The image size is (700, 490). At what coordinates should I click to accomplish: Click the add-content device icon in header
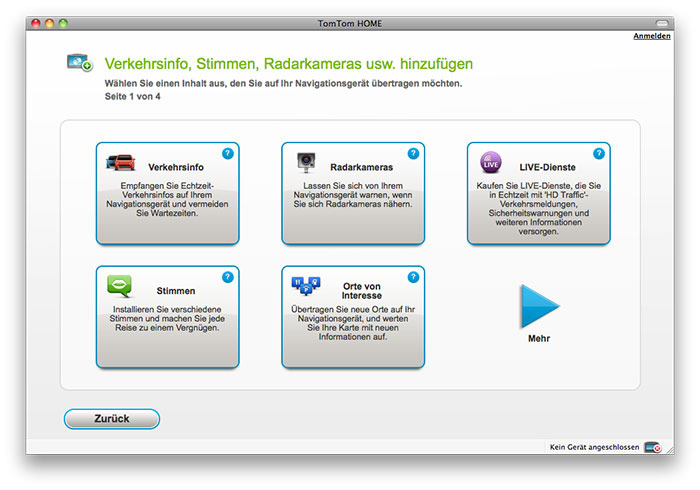tap(79, 62)
